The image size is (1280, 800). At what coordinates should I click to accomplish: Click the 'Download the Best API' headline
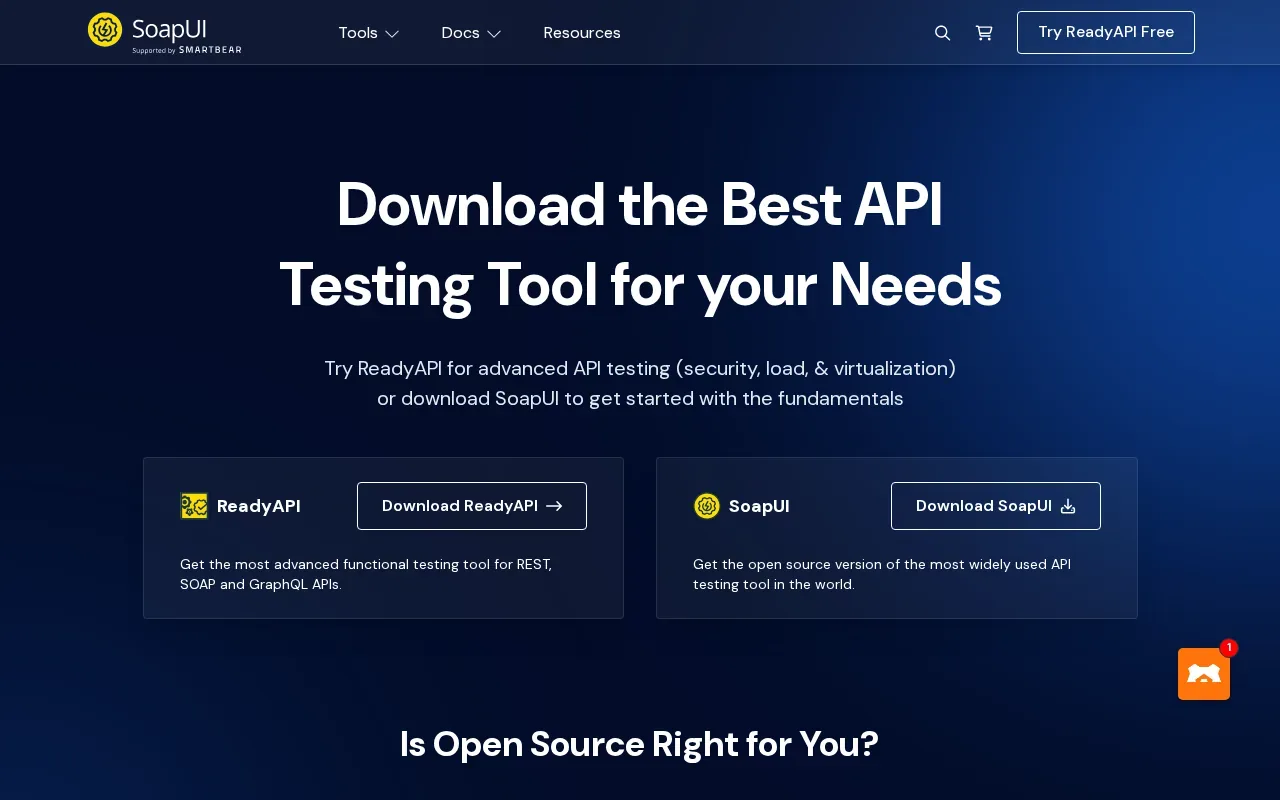point(640,205)
